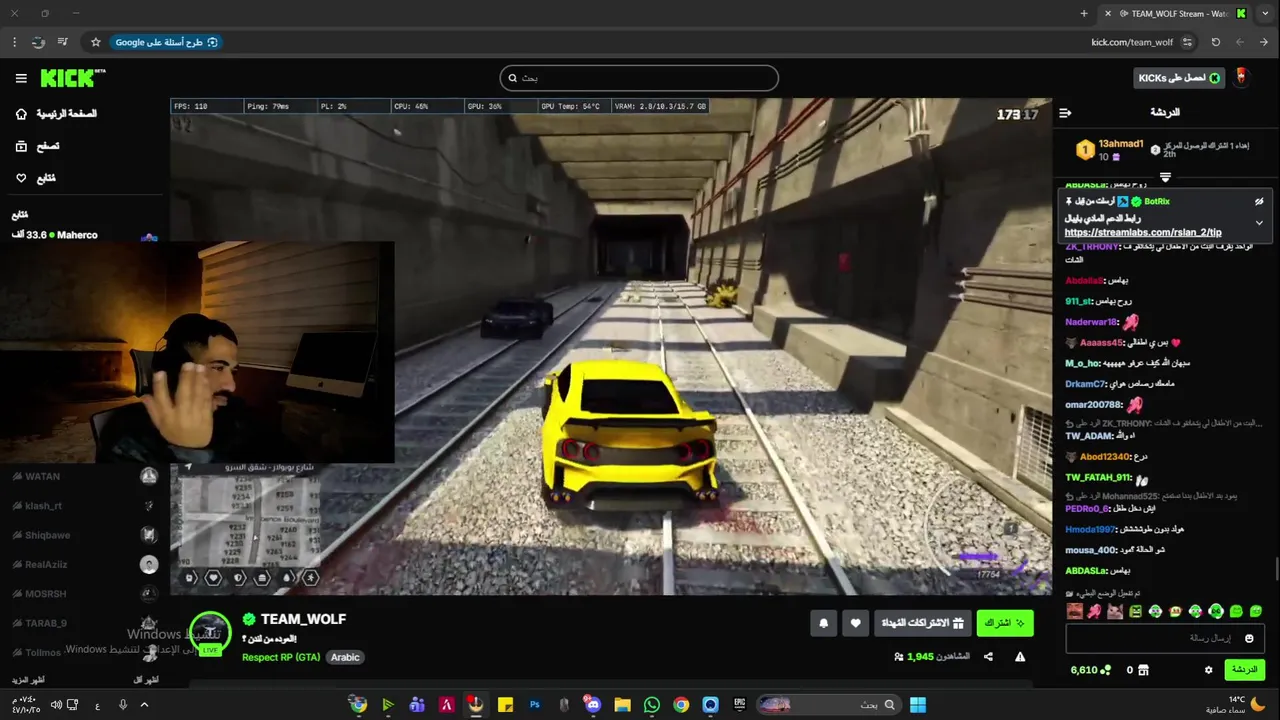The width and height of the screenshot is (1280, 720).
Task: Click the taskbar volume icon
Action: point(56,705)
